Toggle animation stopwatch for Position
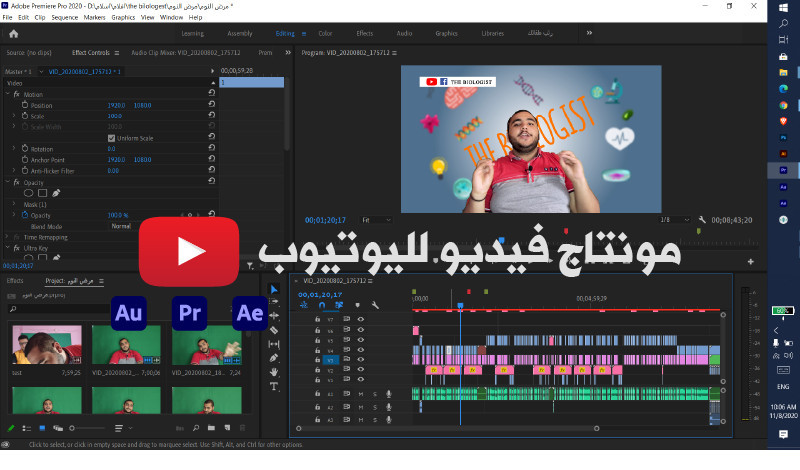800x470 pixels. 24,105
